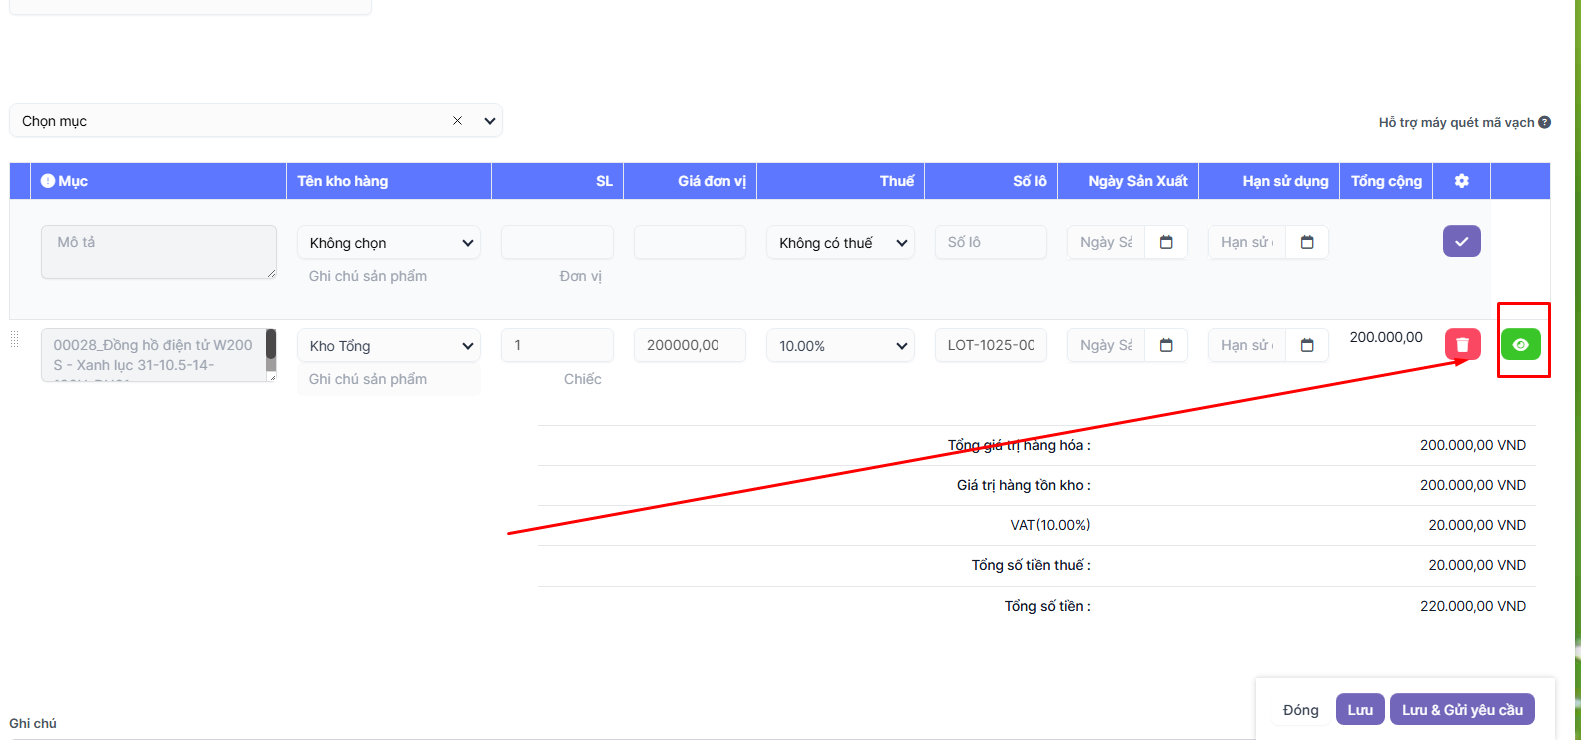Click the green eye view button
Viewport: 1581px width, 740px height.
1520,345
